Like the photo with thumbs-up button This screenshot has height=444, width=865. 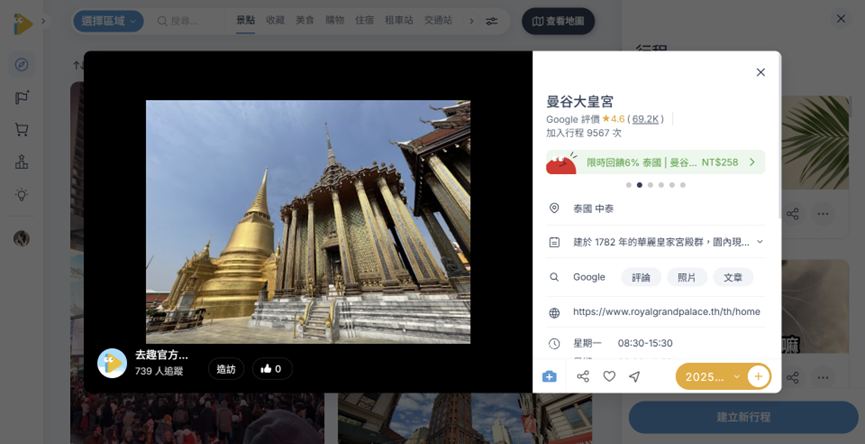coord(272,369)
